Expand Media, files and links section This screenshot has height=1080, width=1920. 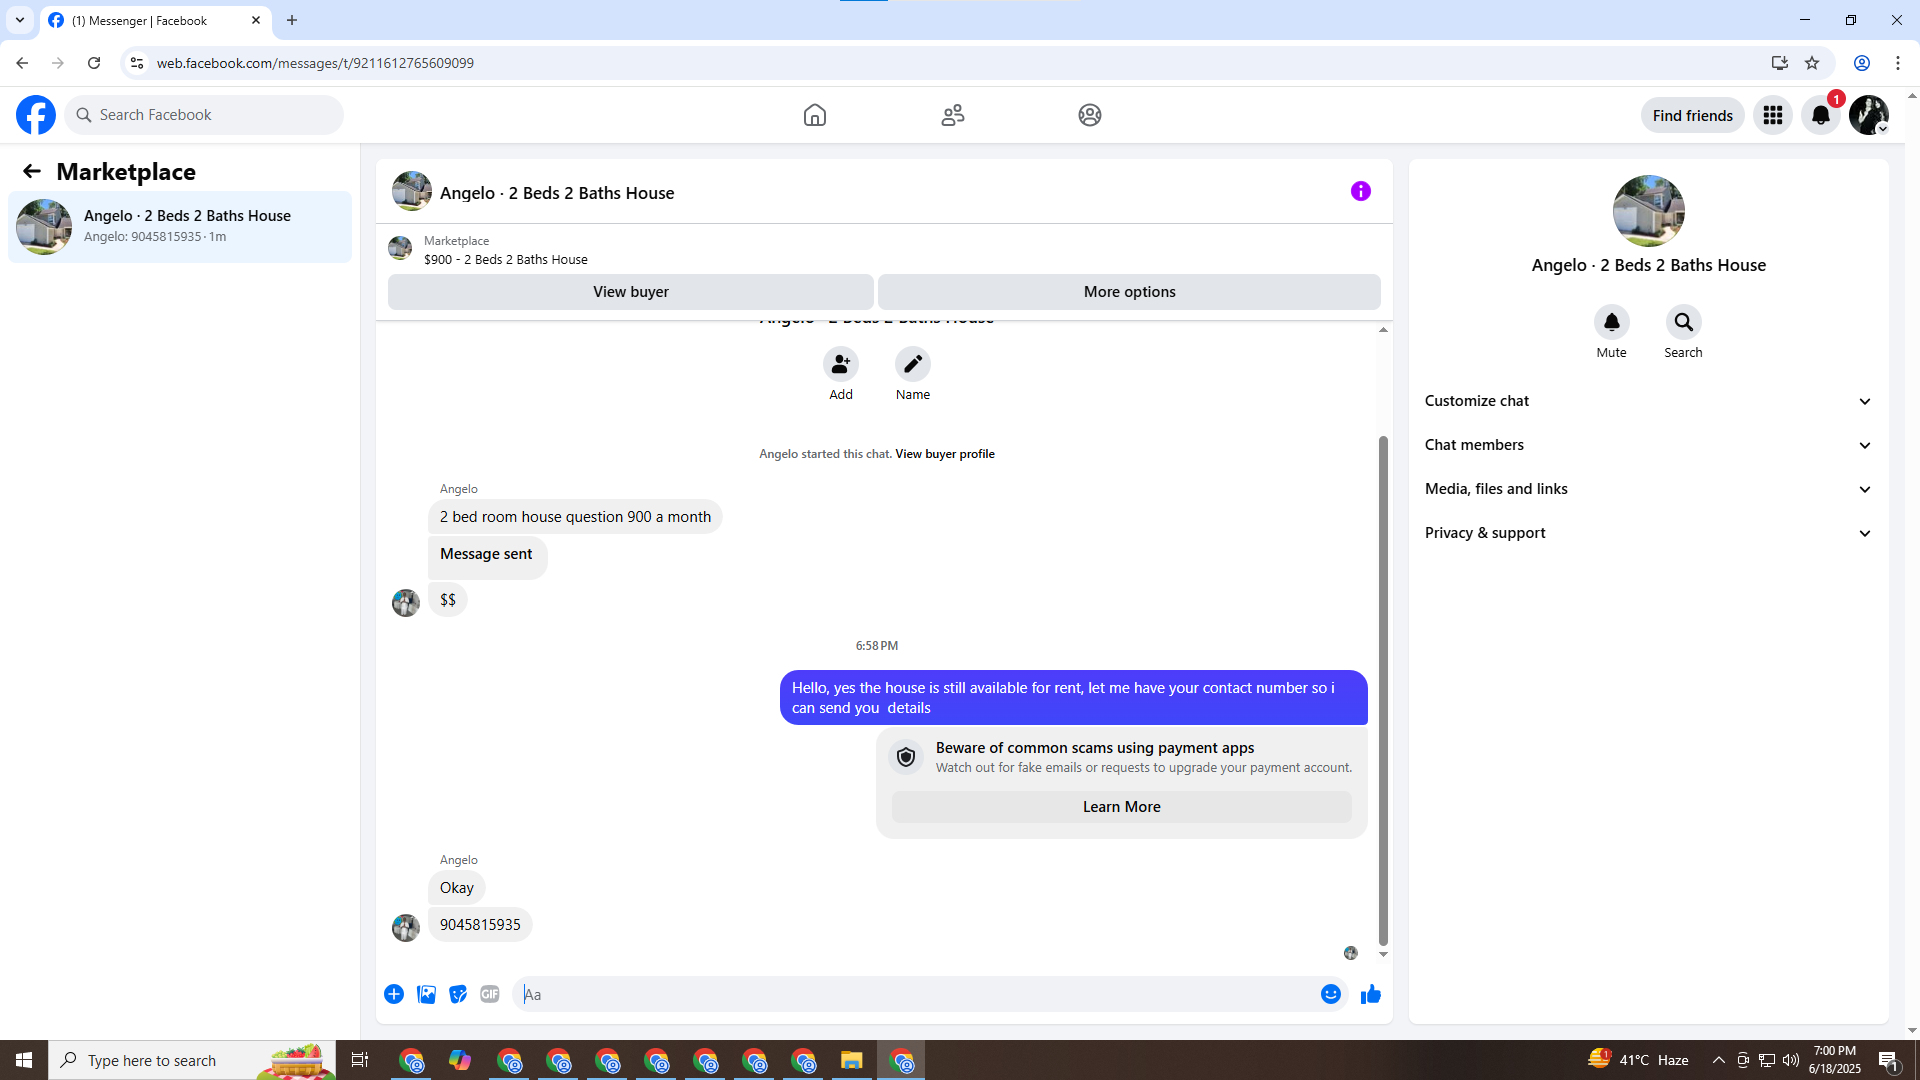[1649, 489]
